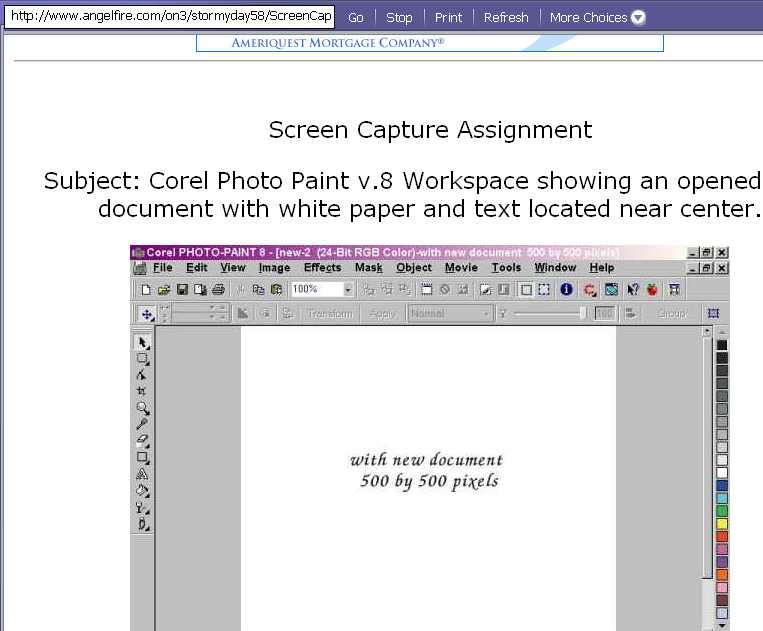Image resolution: width=763 pixels, height=631 pixels.
Task: Select the Object Picker arrow tool
Action: click(143, 342)
